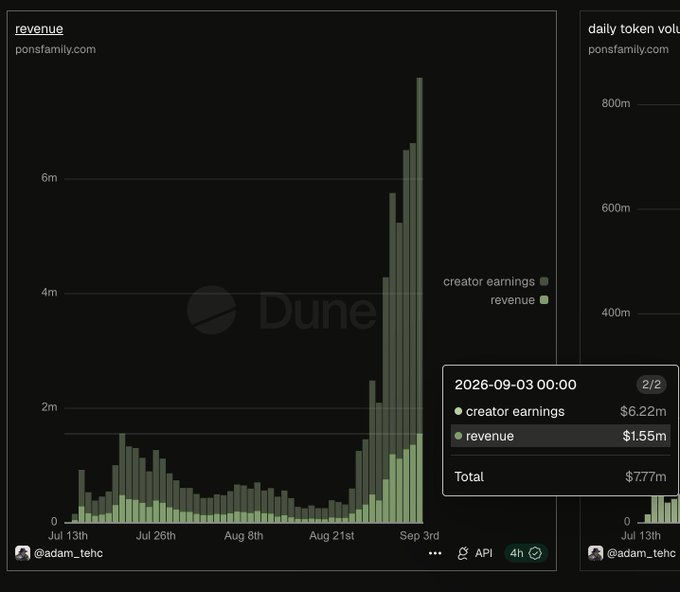
Task: Click the Aug 21st x-axis label
Action: click(x=331, y=536)
